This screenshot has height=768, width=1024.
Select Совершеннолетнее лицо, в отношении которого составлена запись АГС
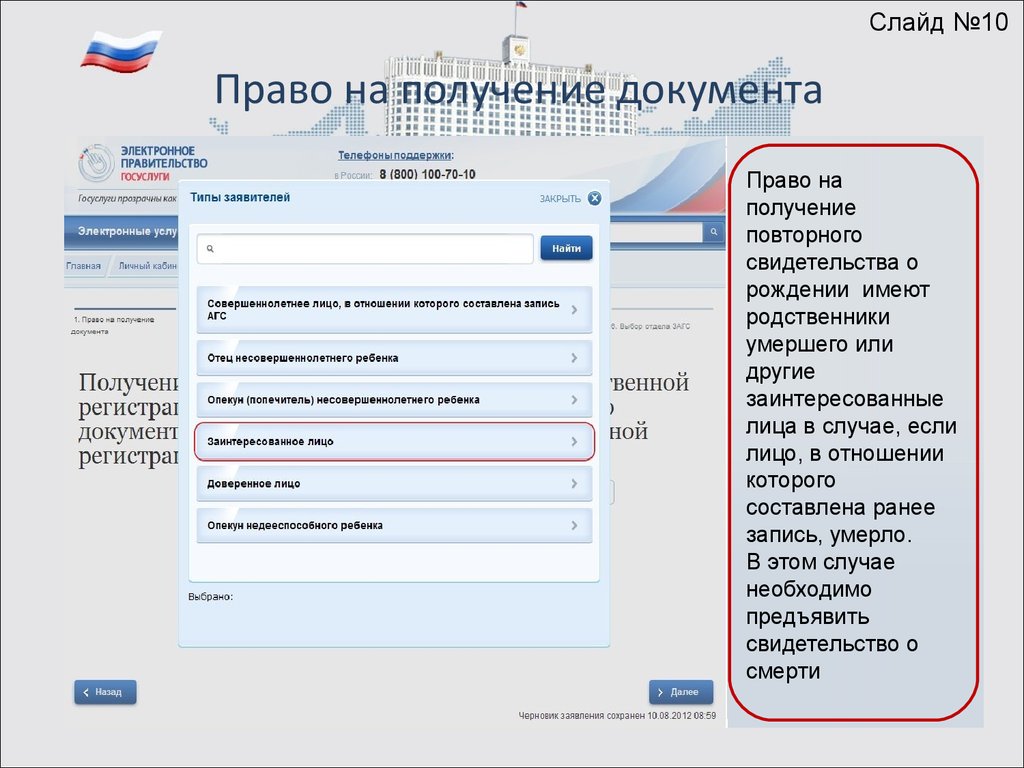(x=394, y=310)
